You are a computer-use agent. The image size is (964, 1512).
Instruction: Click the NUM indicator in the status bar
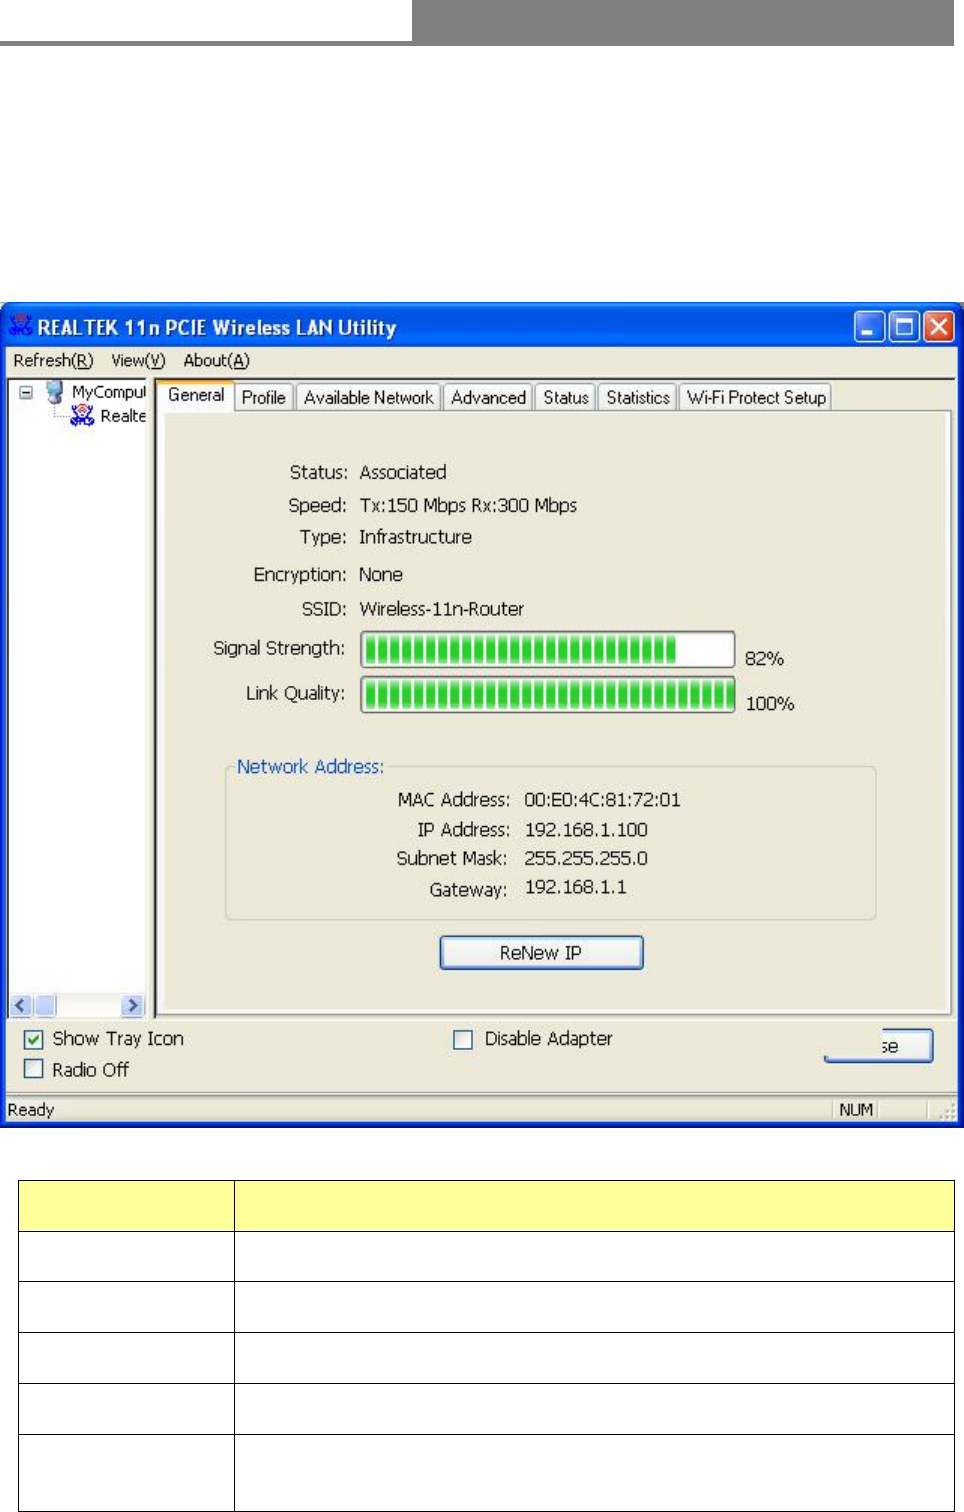[856, 1110]
